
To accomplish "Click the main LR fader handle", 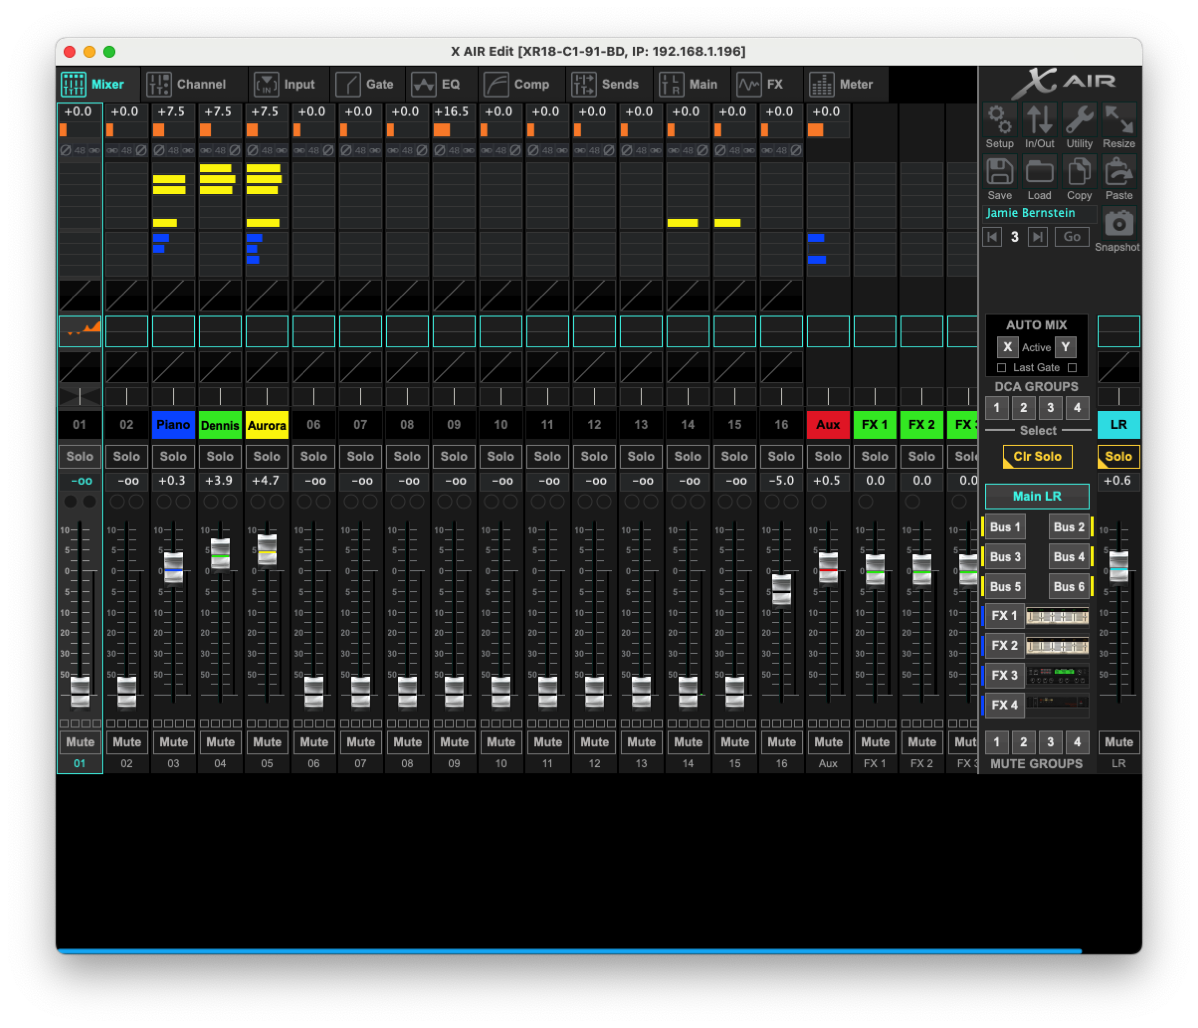I will [1119, 566].
